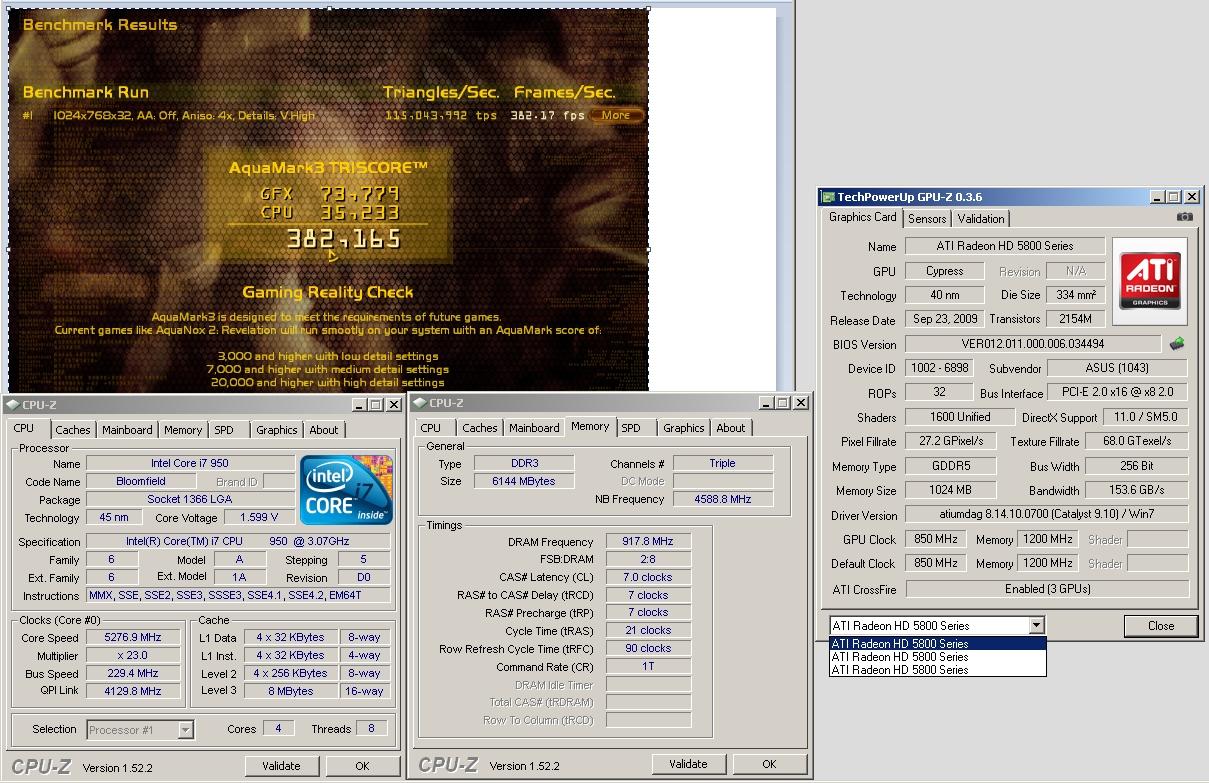Select first ATI Radeon HD 5800 entry

tap(937, 644)
